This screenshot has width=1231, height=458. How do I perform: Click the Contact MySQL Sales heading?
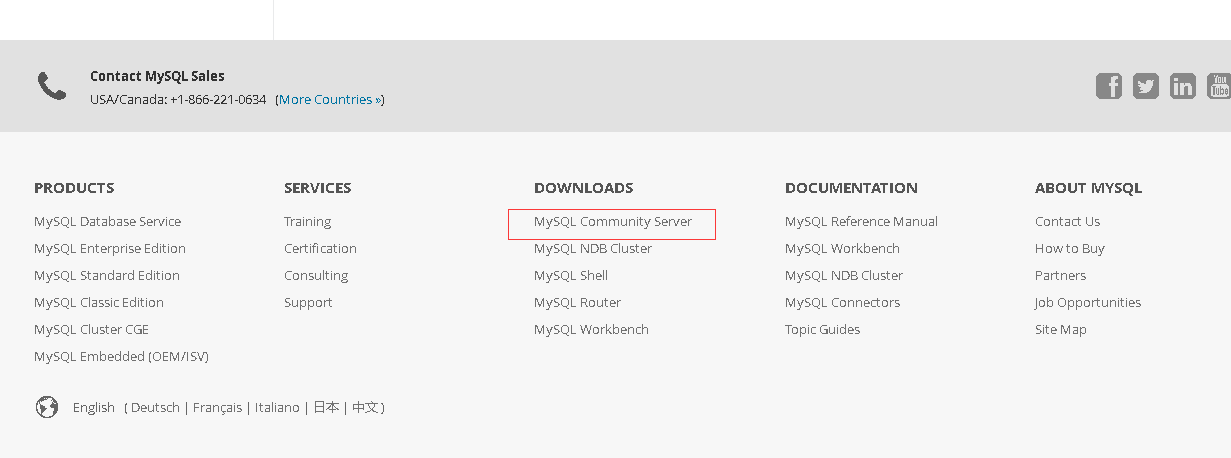[x=157, y=76]
